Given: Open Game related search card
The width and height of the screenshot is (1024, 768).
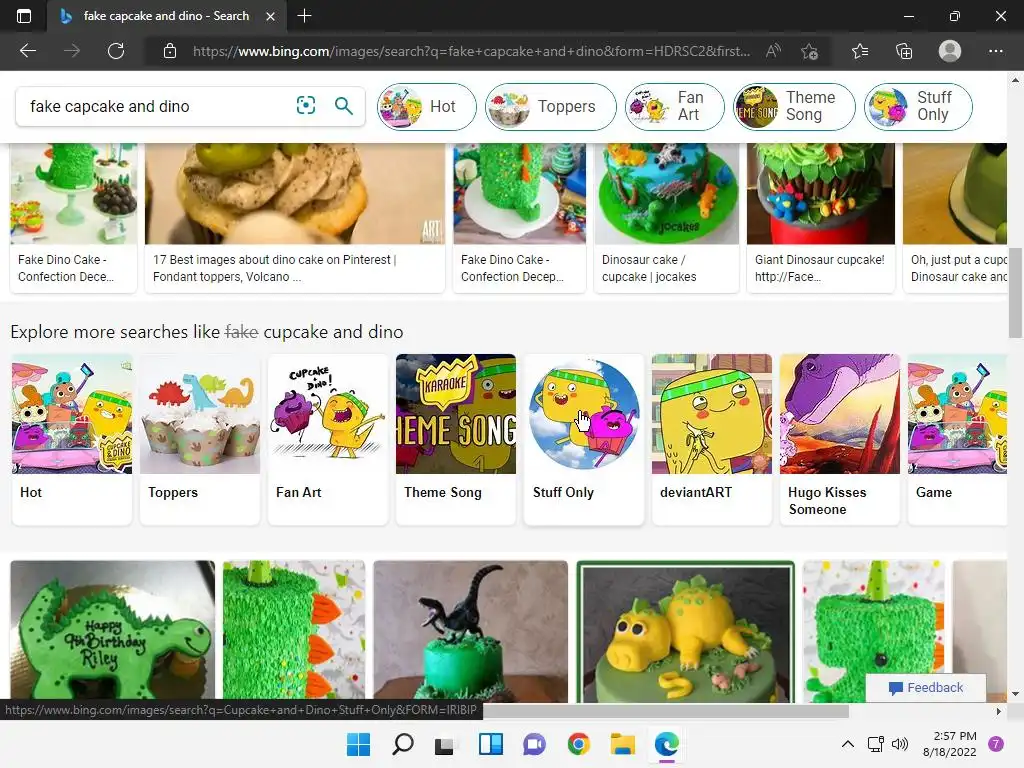Looking at the screenshot, I should [x=957, y=439].
